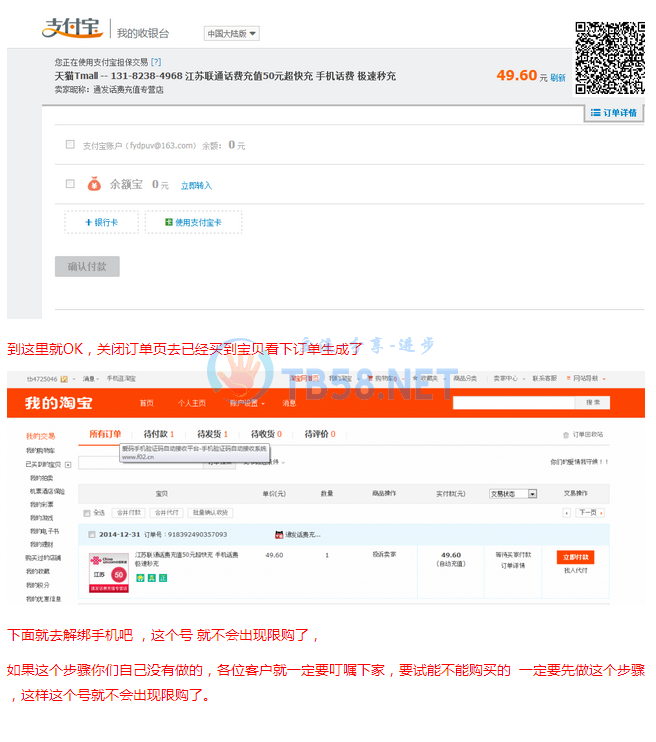Viewport: 656px width, 742px height.
Task: Click the 使用支付宝卡 button
Action: click(x=193, y=222)
